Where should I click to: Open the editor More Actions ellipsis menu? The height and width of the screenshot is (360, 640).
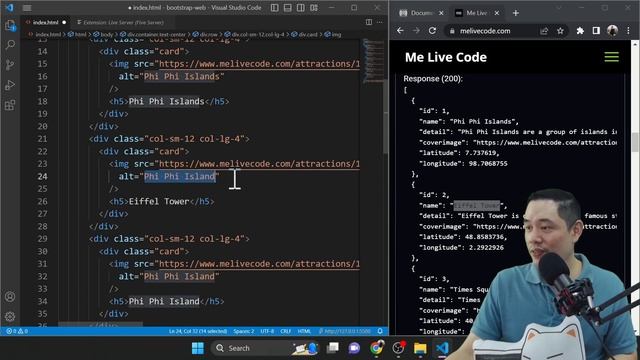click(x=380, y=22)
